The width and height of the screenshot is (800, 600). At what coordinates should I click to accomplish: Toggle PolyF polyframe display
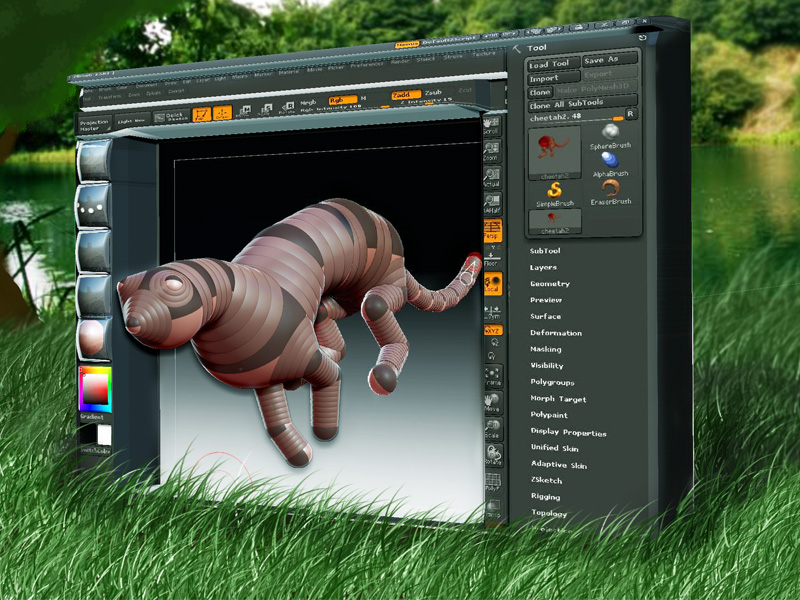tap(493, 482)
